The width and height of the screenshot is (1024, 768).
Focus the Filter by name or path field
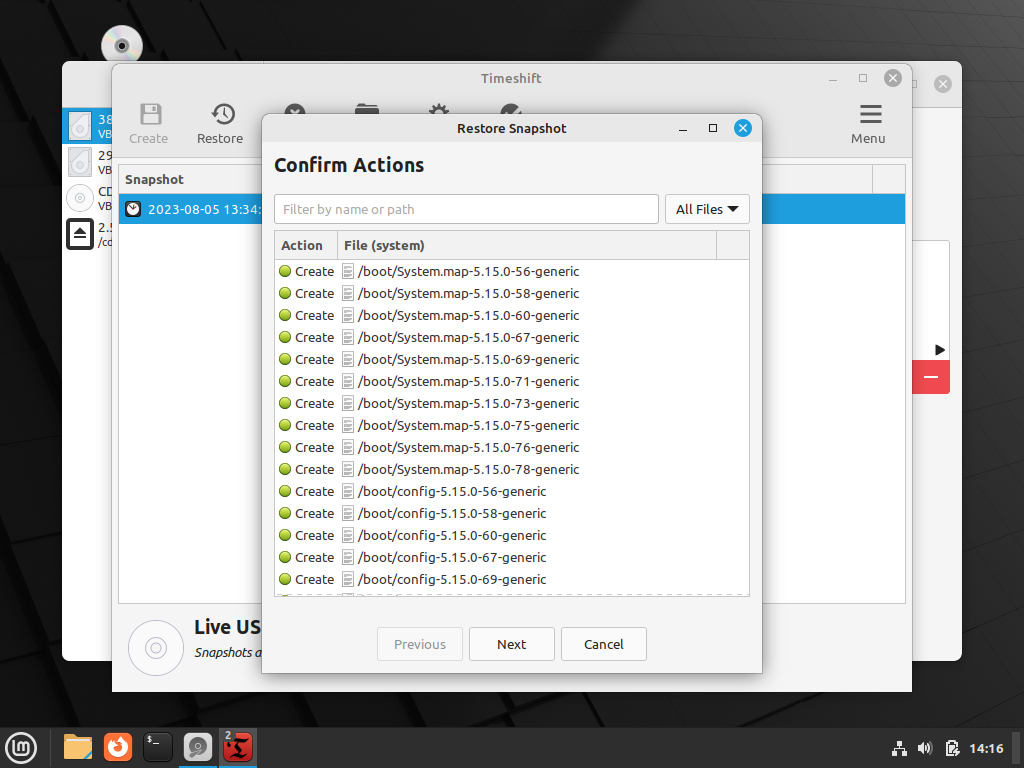pos(466,210)
